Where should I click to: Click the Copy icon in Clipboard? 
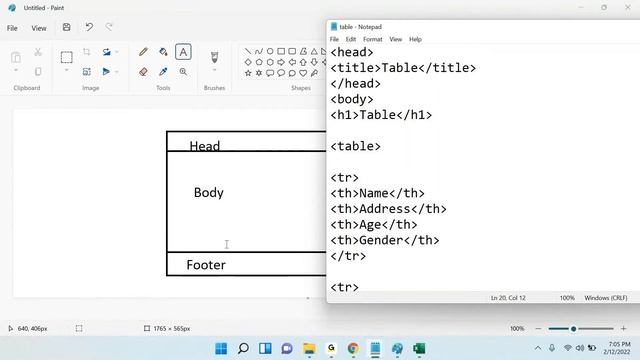pyautogui.click(x=38, y=72)
